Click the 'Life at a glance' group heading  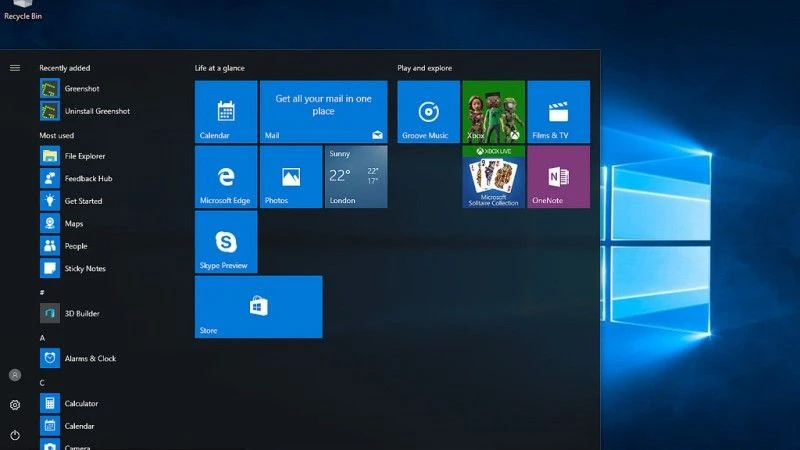pos(219,68)
